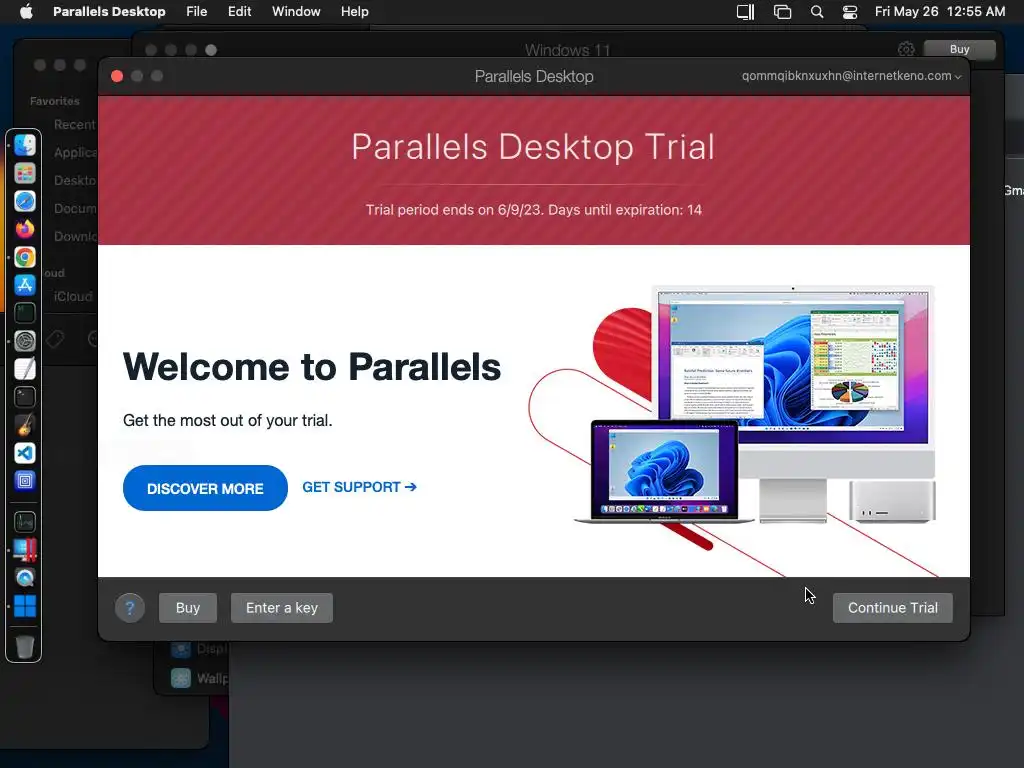Close the Parallels Desktop trial window

118,76
